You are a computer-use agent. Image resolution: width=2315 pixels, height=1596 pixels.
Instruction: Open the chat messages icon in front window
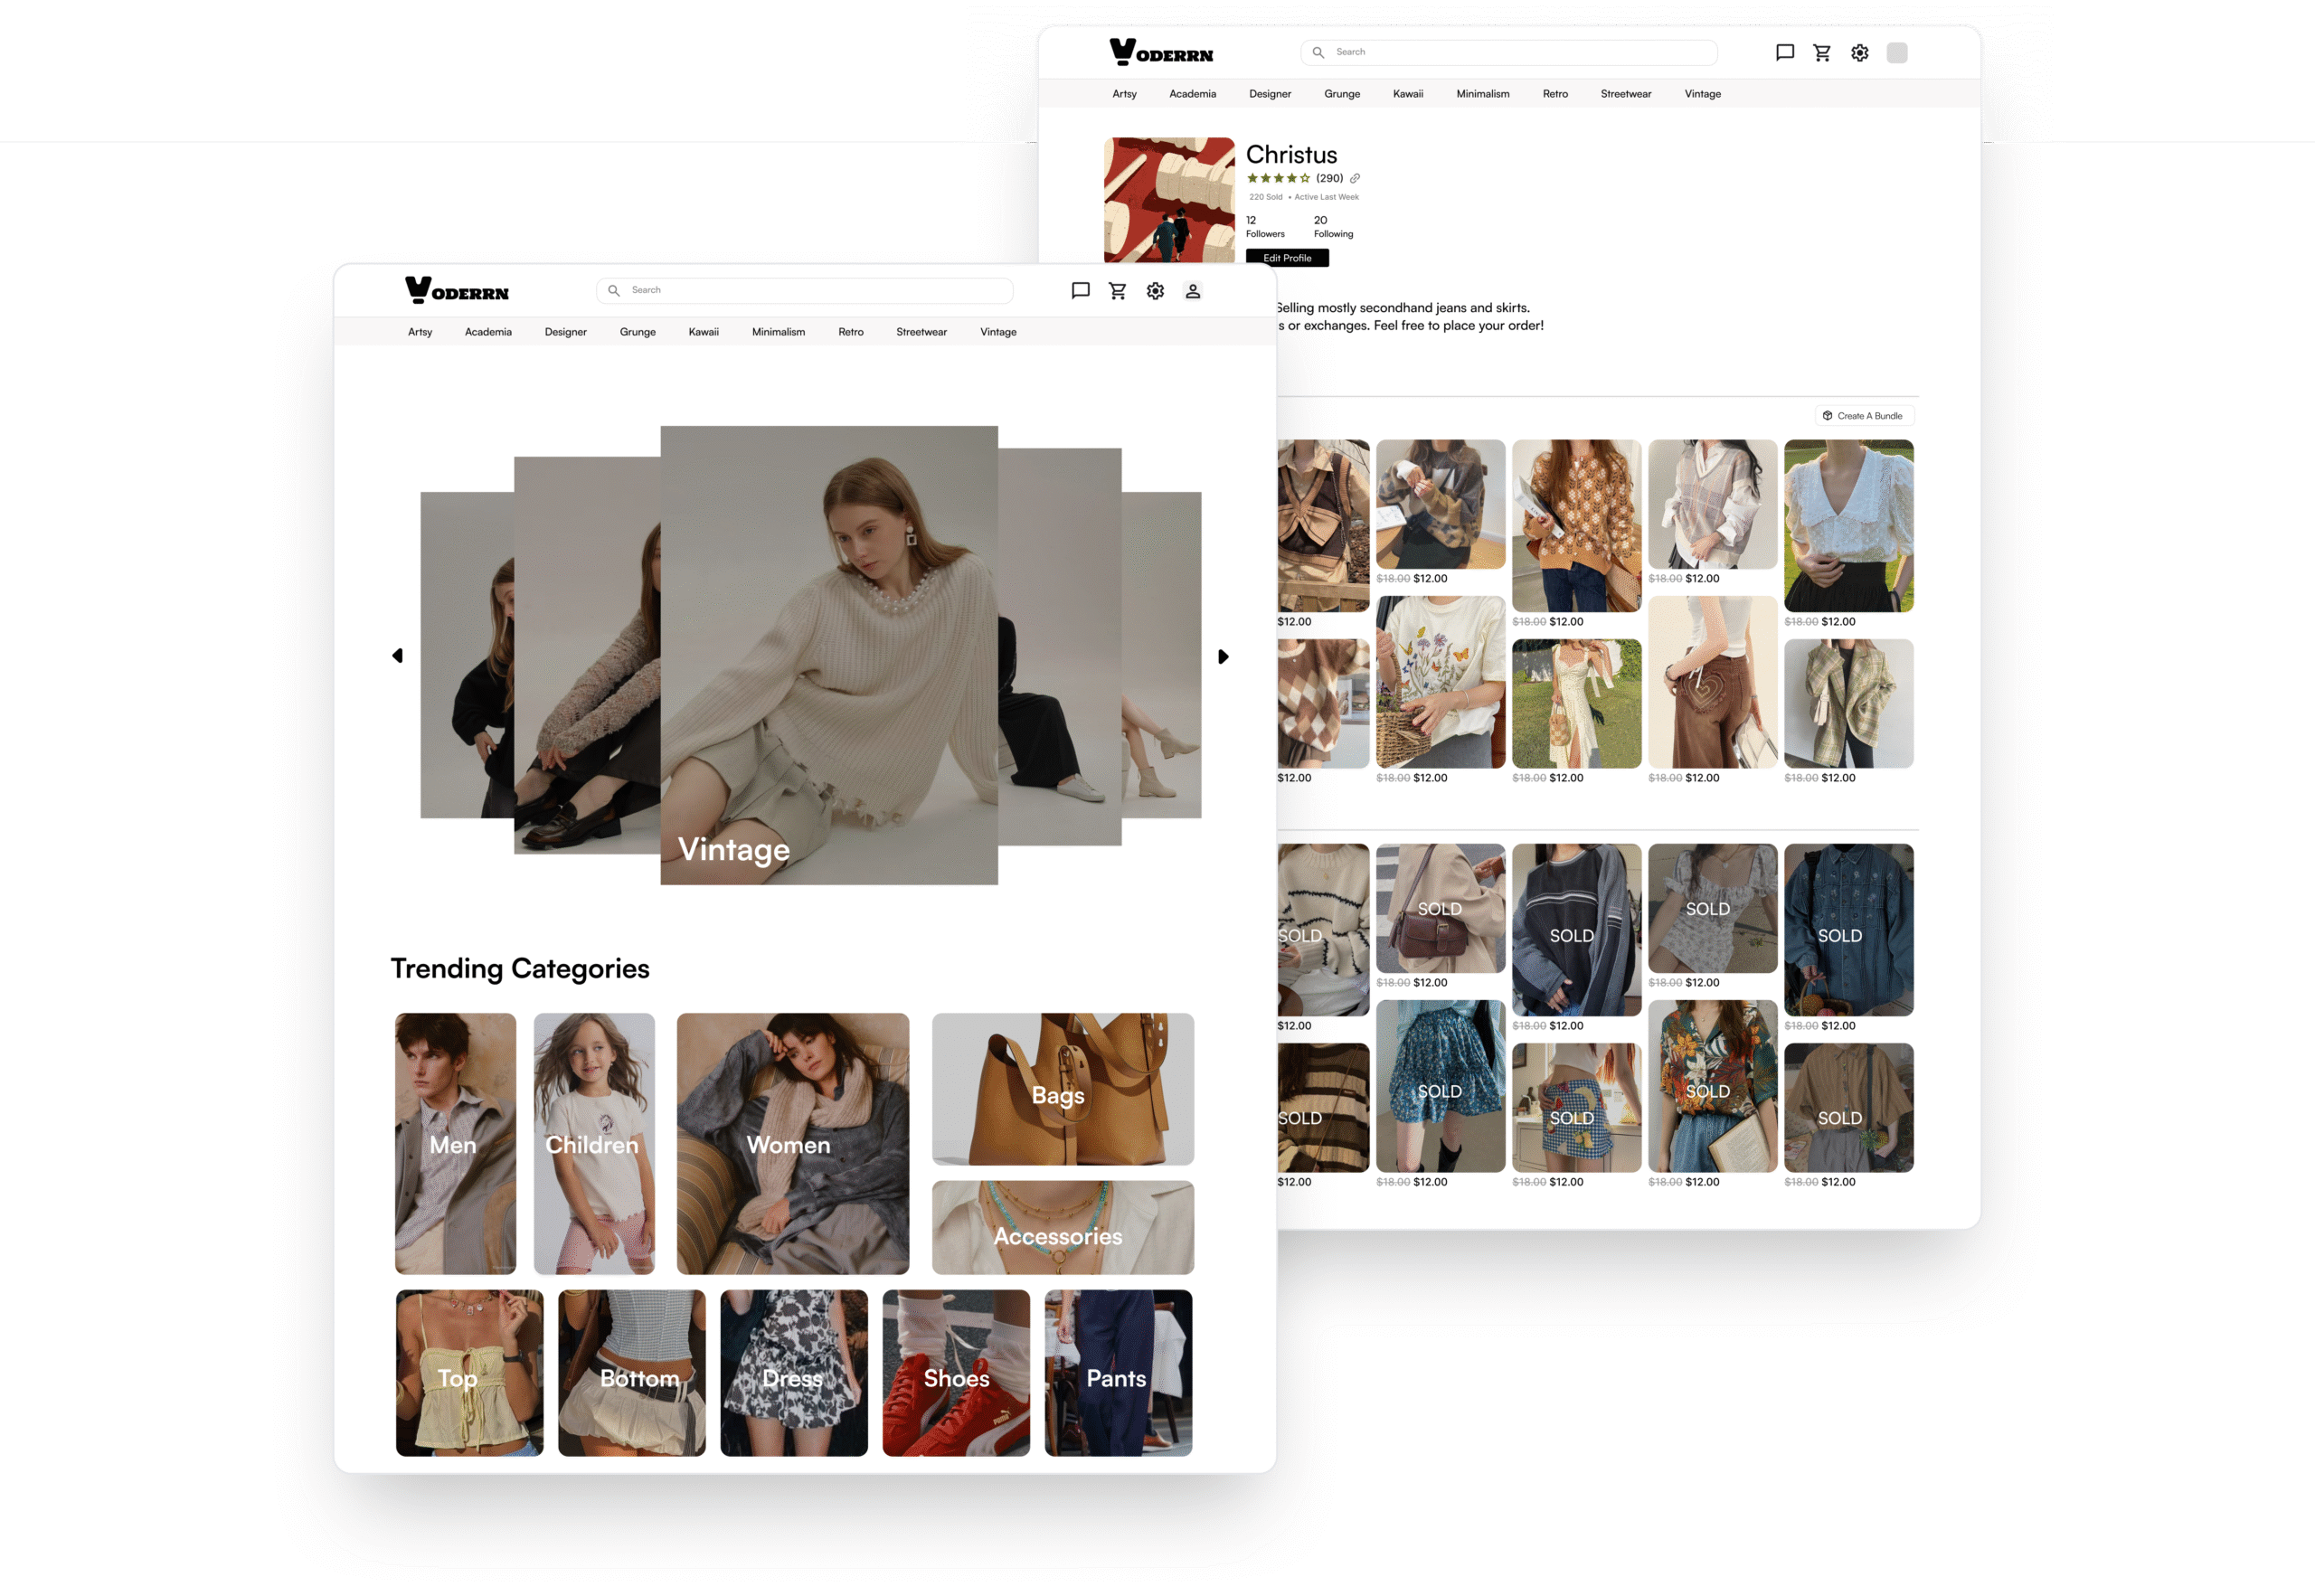click(1080, 291)
